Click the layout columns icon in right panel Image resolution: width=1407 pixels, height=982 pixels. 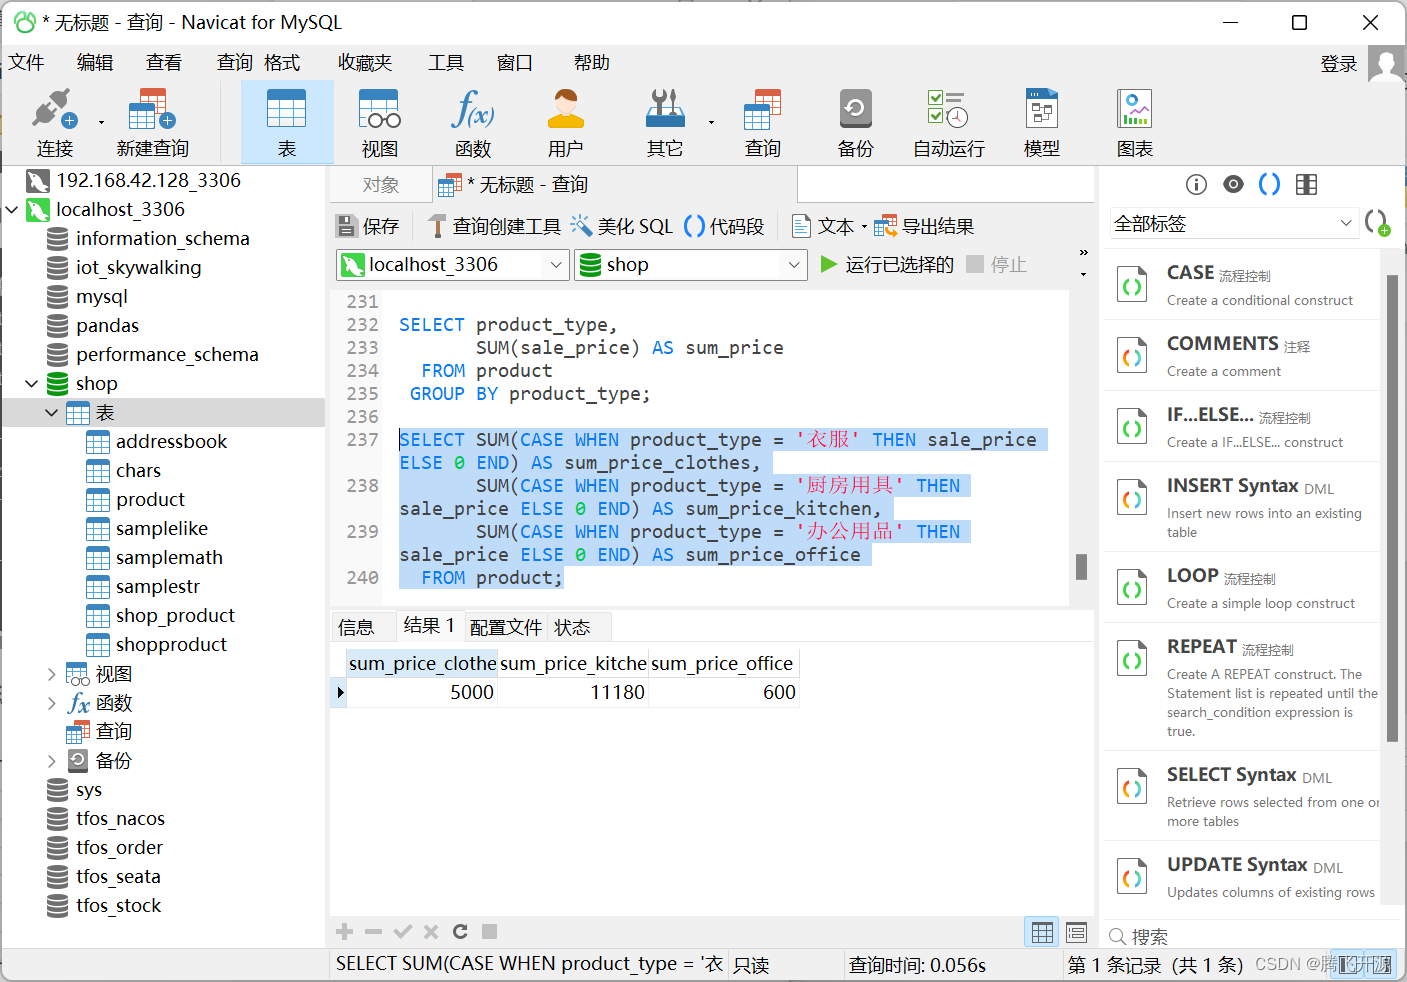[1306, 184]
